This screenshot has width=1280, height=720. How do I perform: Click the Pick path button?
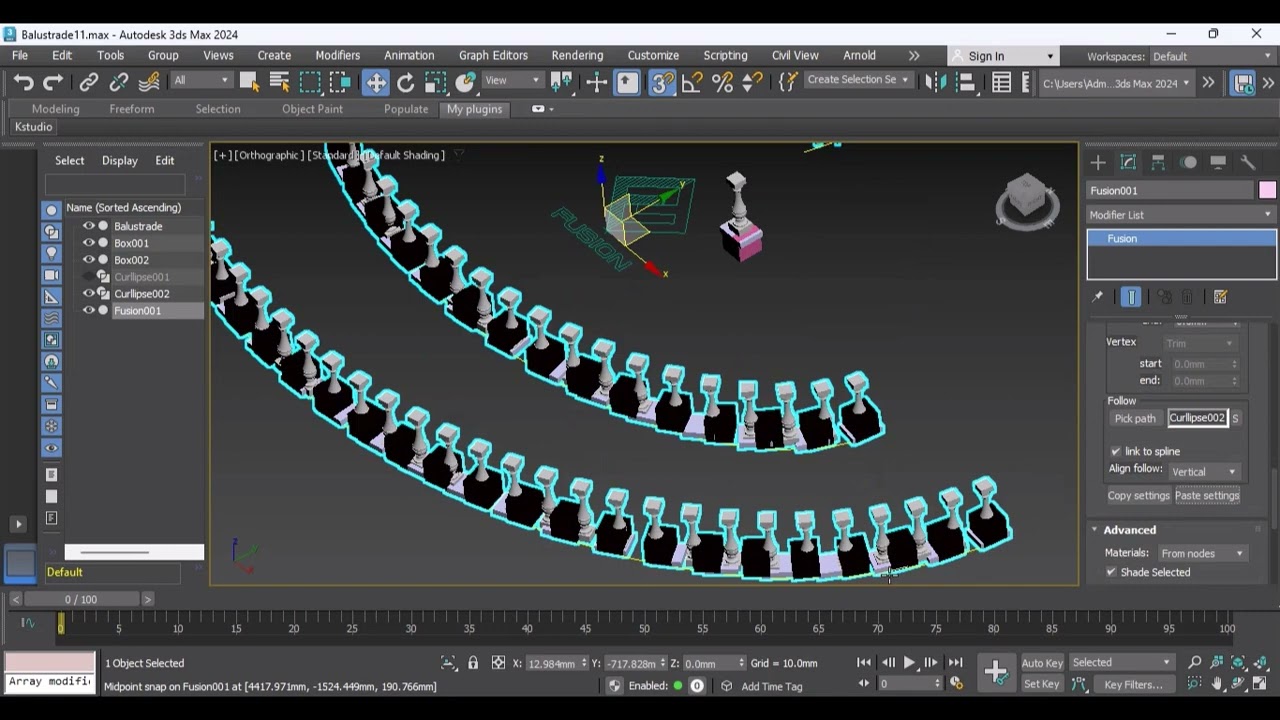pyautogui.click(x=1135, y=418)
